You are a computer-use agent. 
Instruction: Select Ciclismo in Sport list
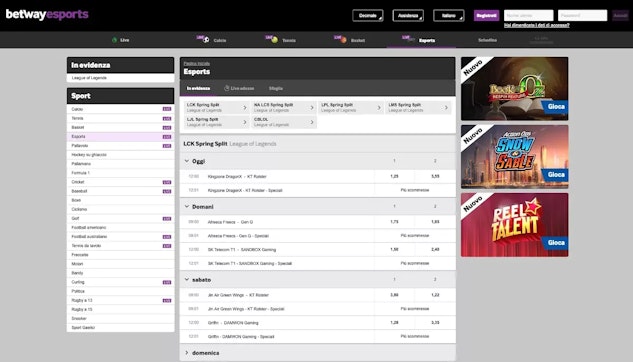[x=120, y=209]
